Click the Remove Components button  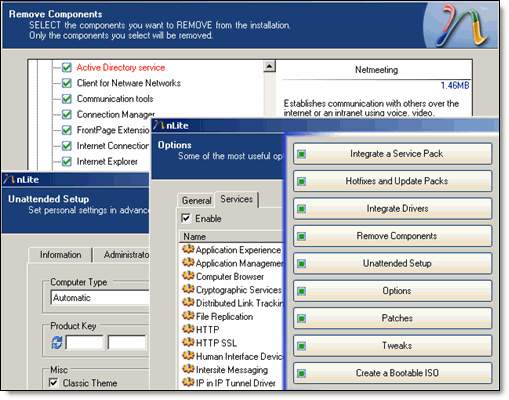pyautogui.click(x=393, y=236)
